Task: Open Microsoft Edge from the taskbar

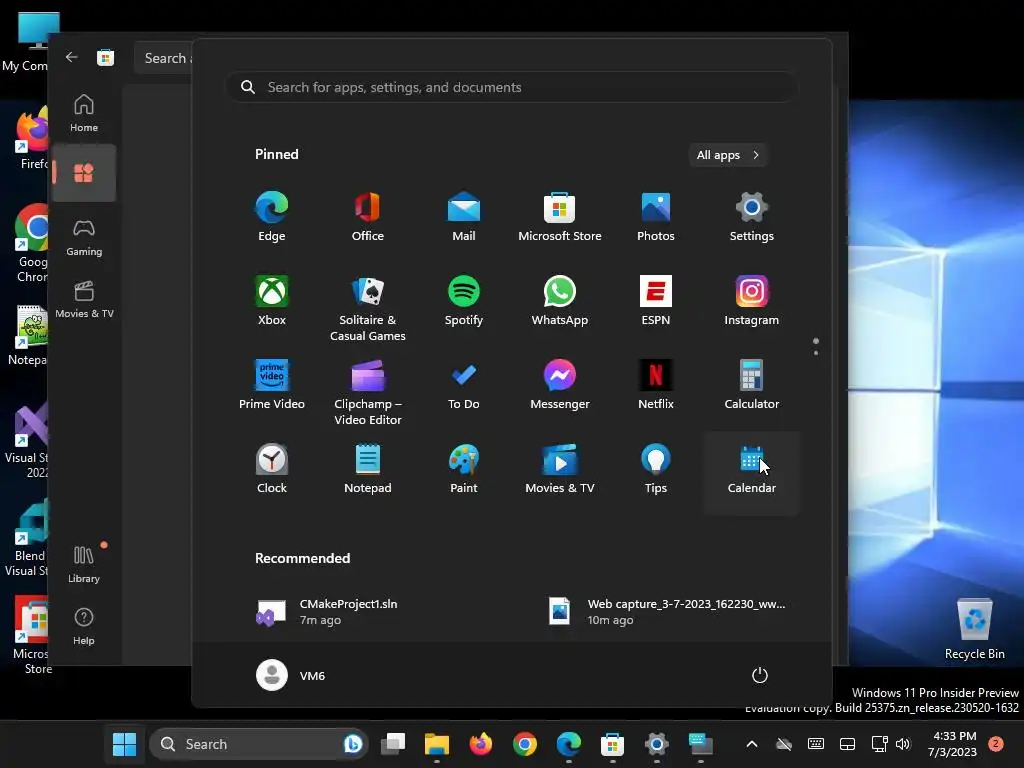Action: click(x=569, y=744)
